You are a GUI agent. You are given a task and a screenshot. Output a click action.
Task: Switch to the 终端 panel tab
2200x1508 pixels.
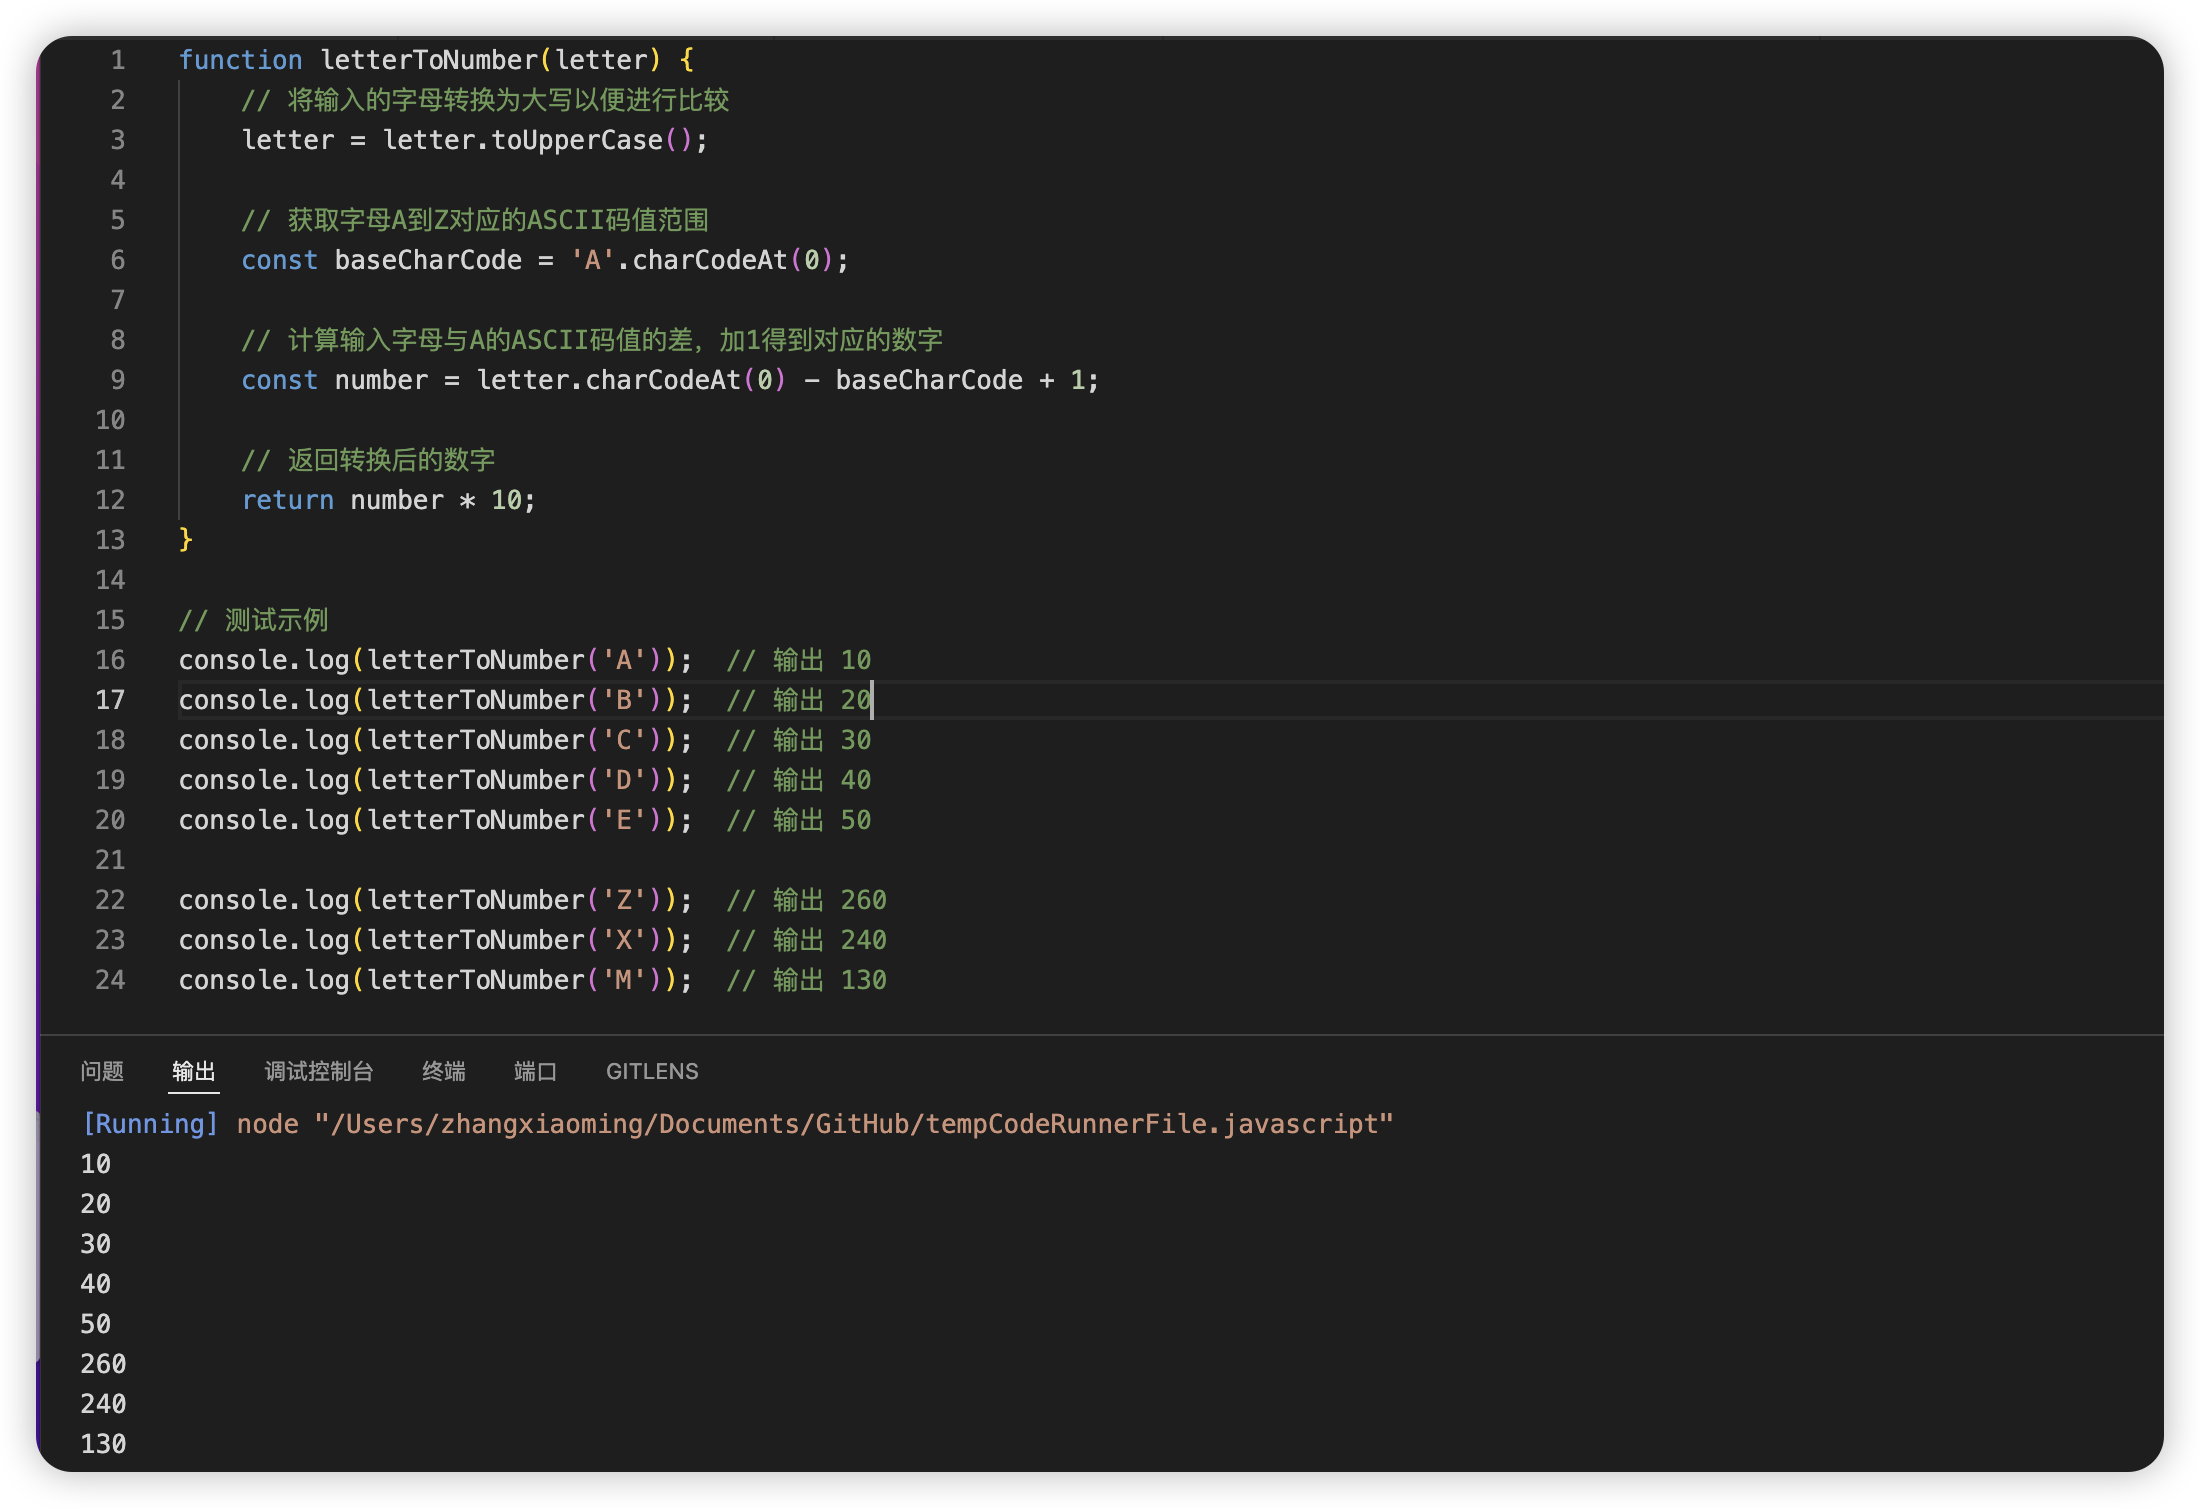pos(443,1071)
